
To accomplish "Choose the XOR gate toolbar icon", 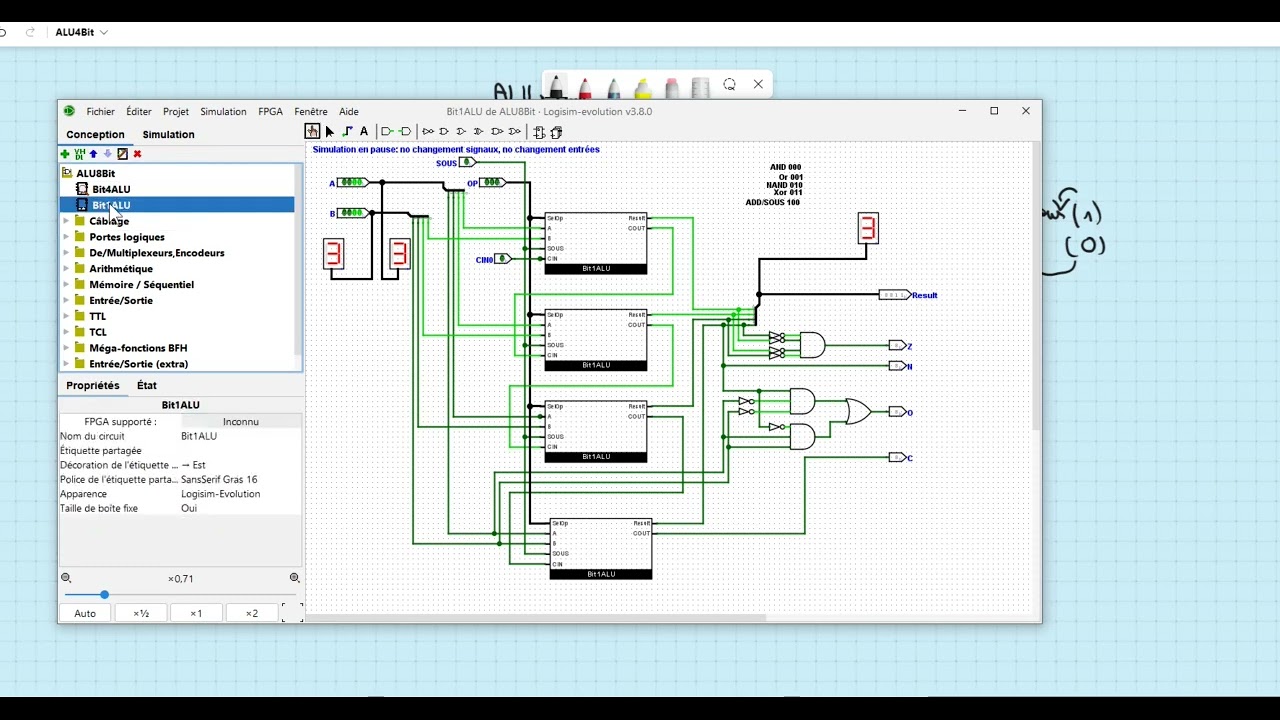I will [x=479, y=132].
